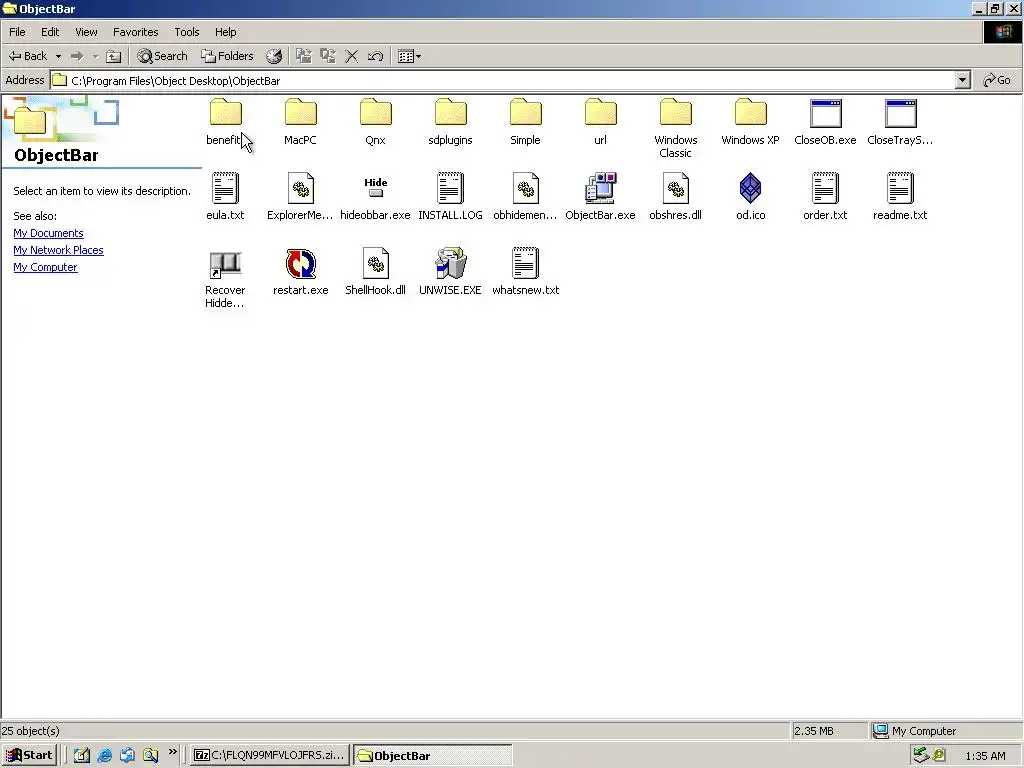Viewport: 1024px width, 768px height.
Task: Click the taskbar clock showing 1:35 AM
Action: tap(985, 756)
